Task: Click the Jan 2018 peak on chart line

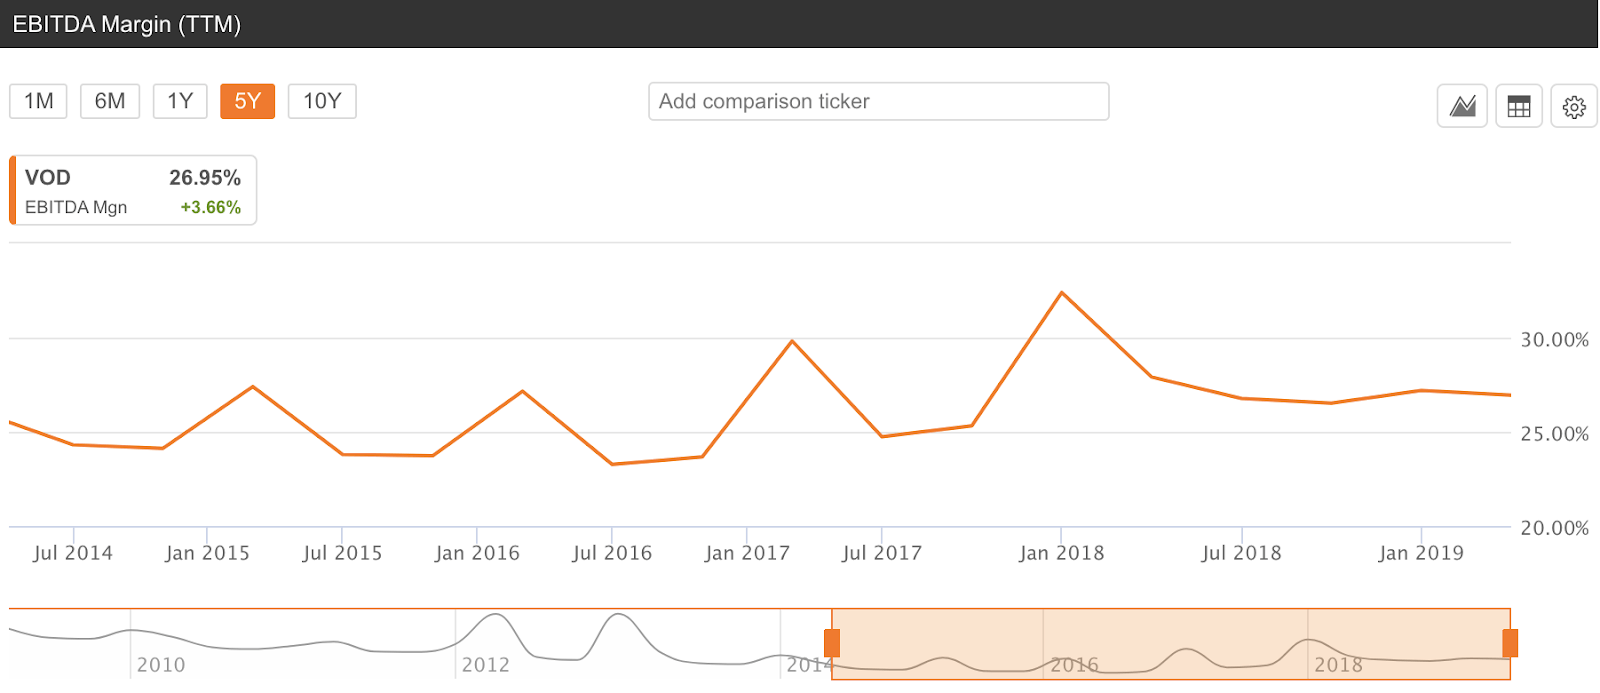Action: tap(1061, 293)
